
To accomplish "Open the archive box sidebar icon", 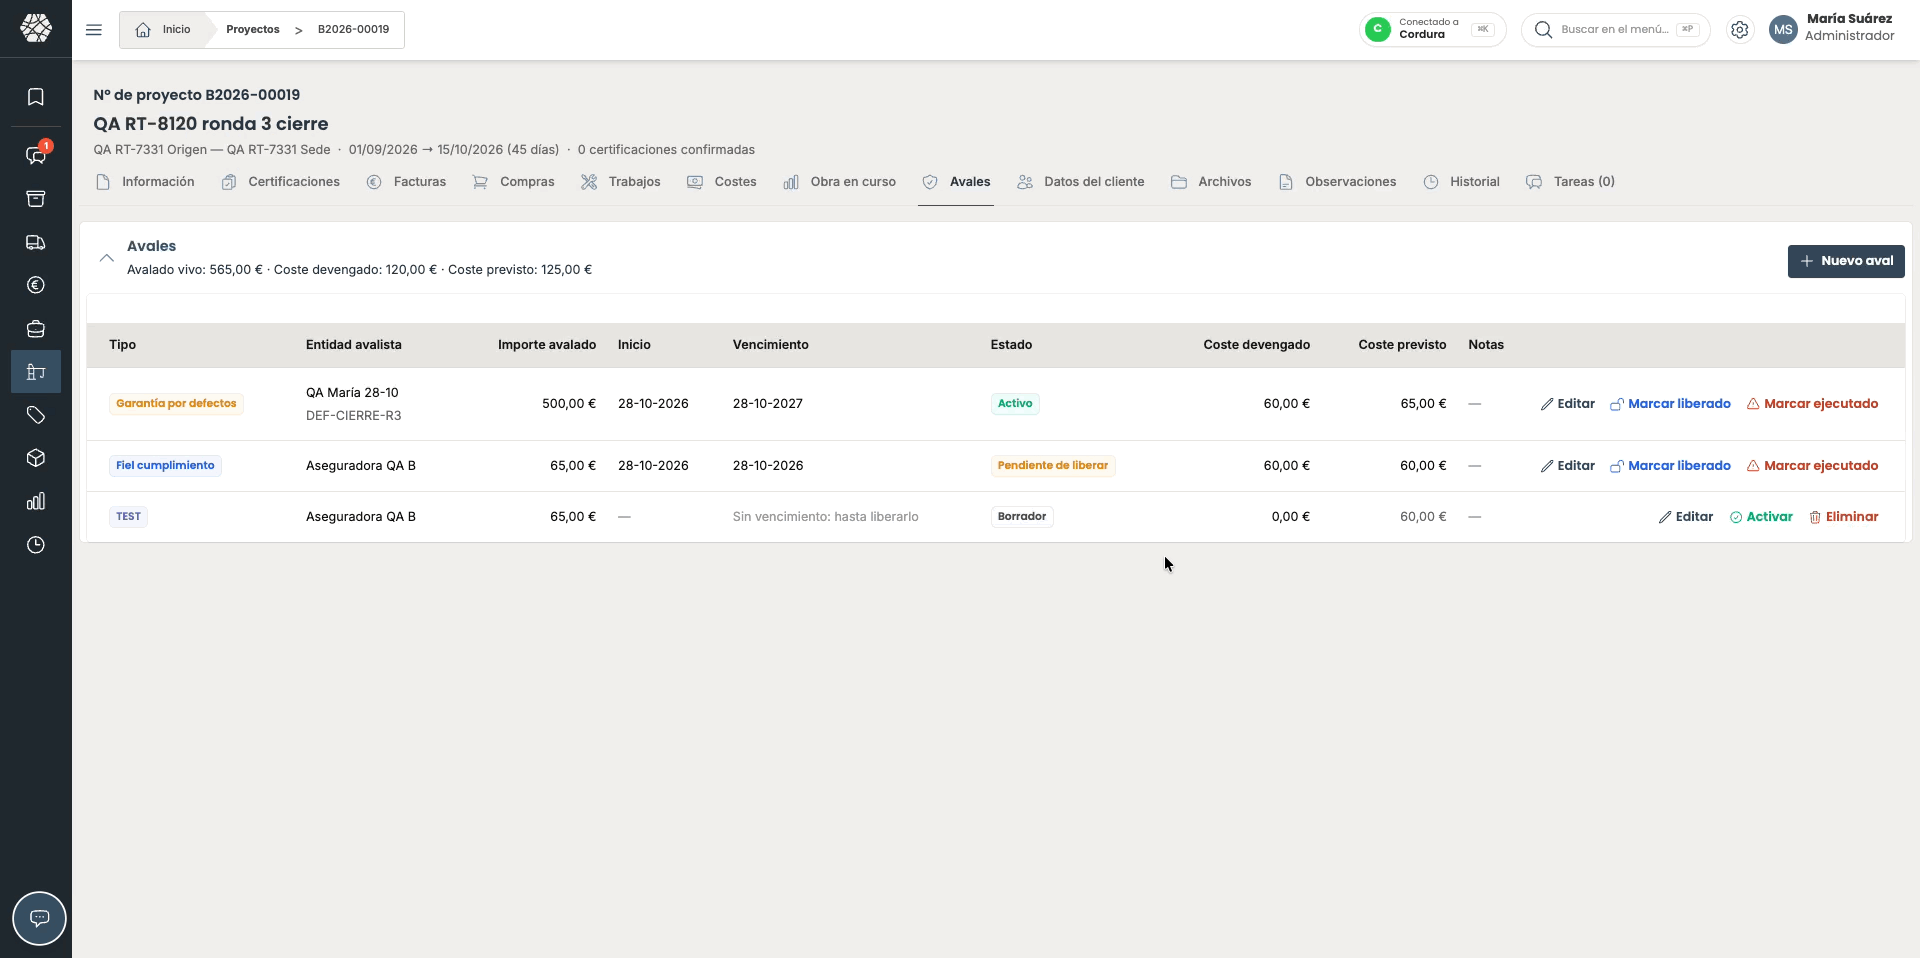I will (36, 199).
